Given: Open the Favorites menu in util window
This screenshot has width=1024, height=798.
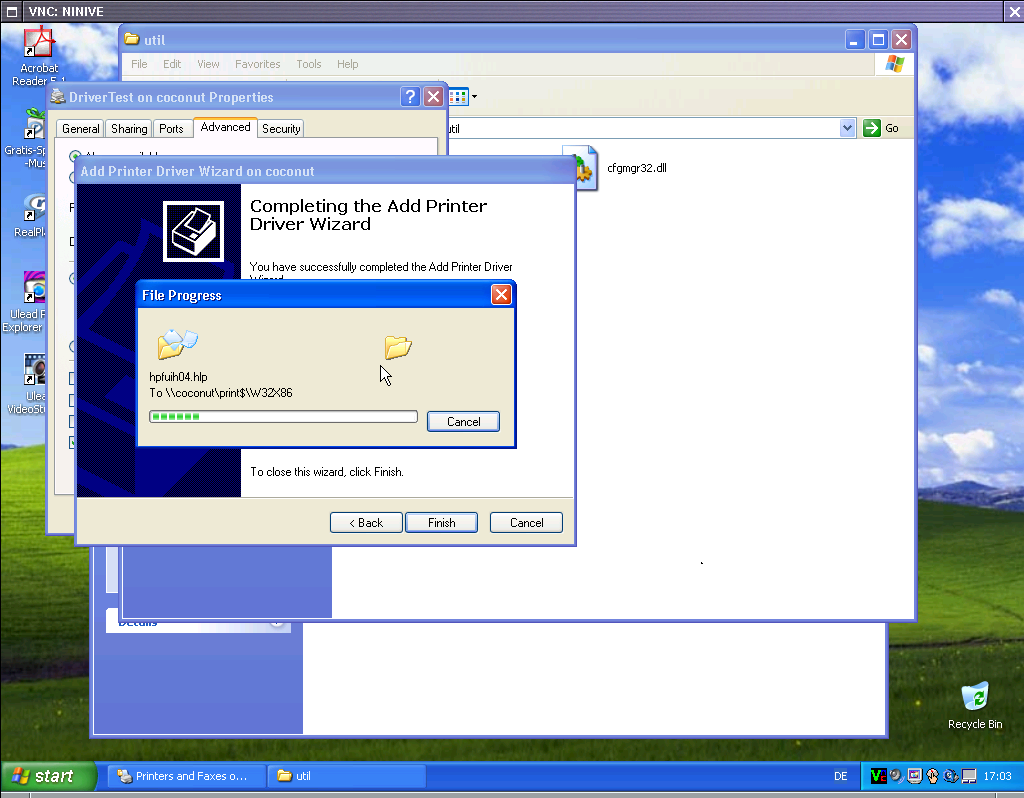Looking at the screenshot, I should coord(257,64).
